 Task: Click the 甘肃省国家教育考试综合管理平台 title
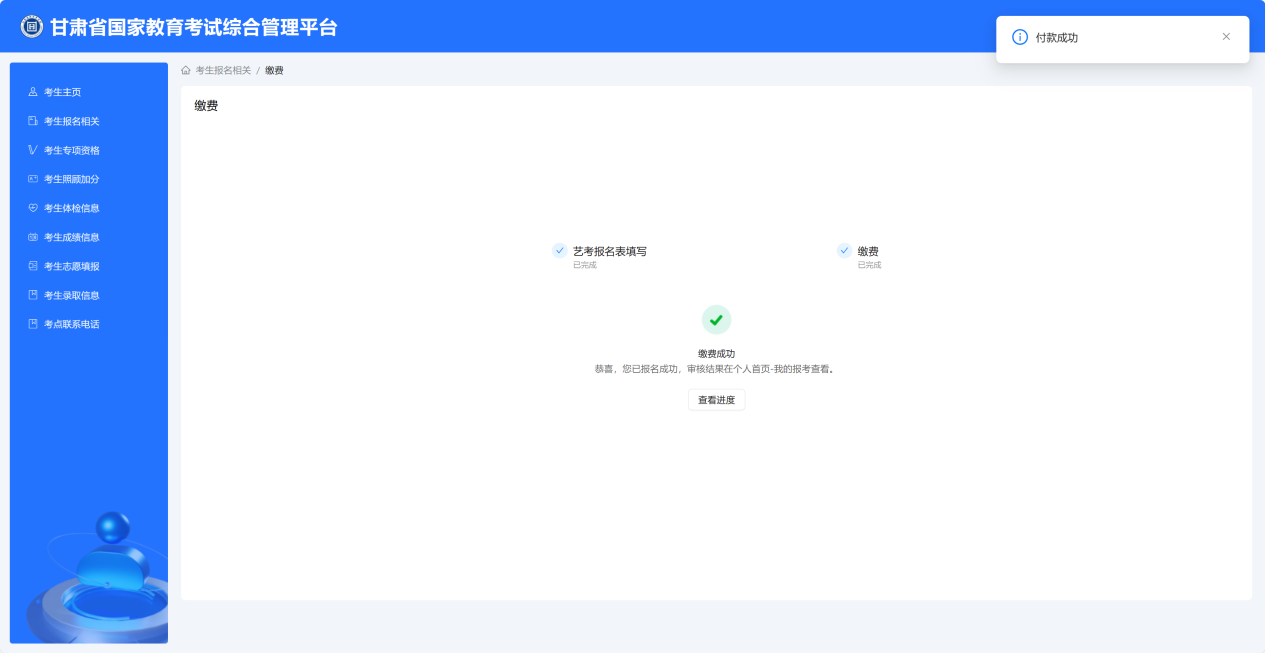194,27
